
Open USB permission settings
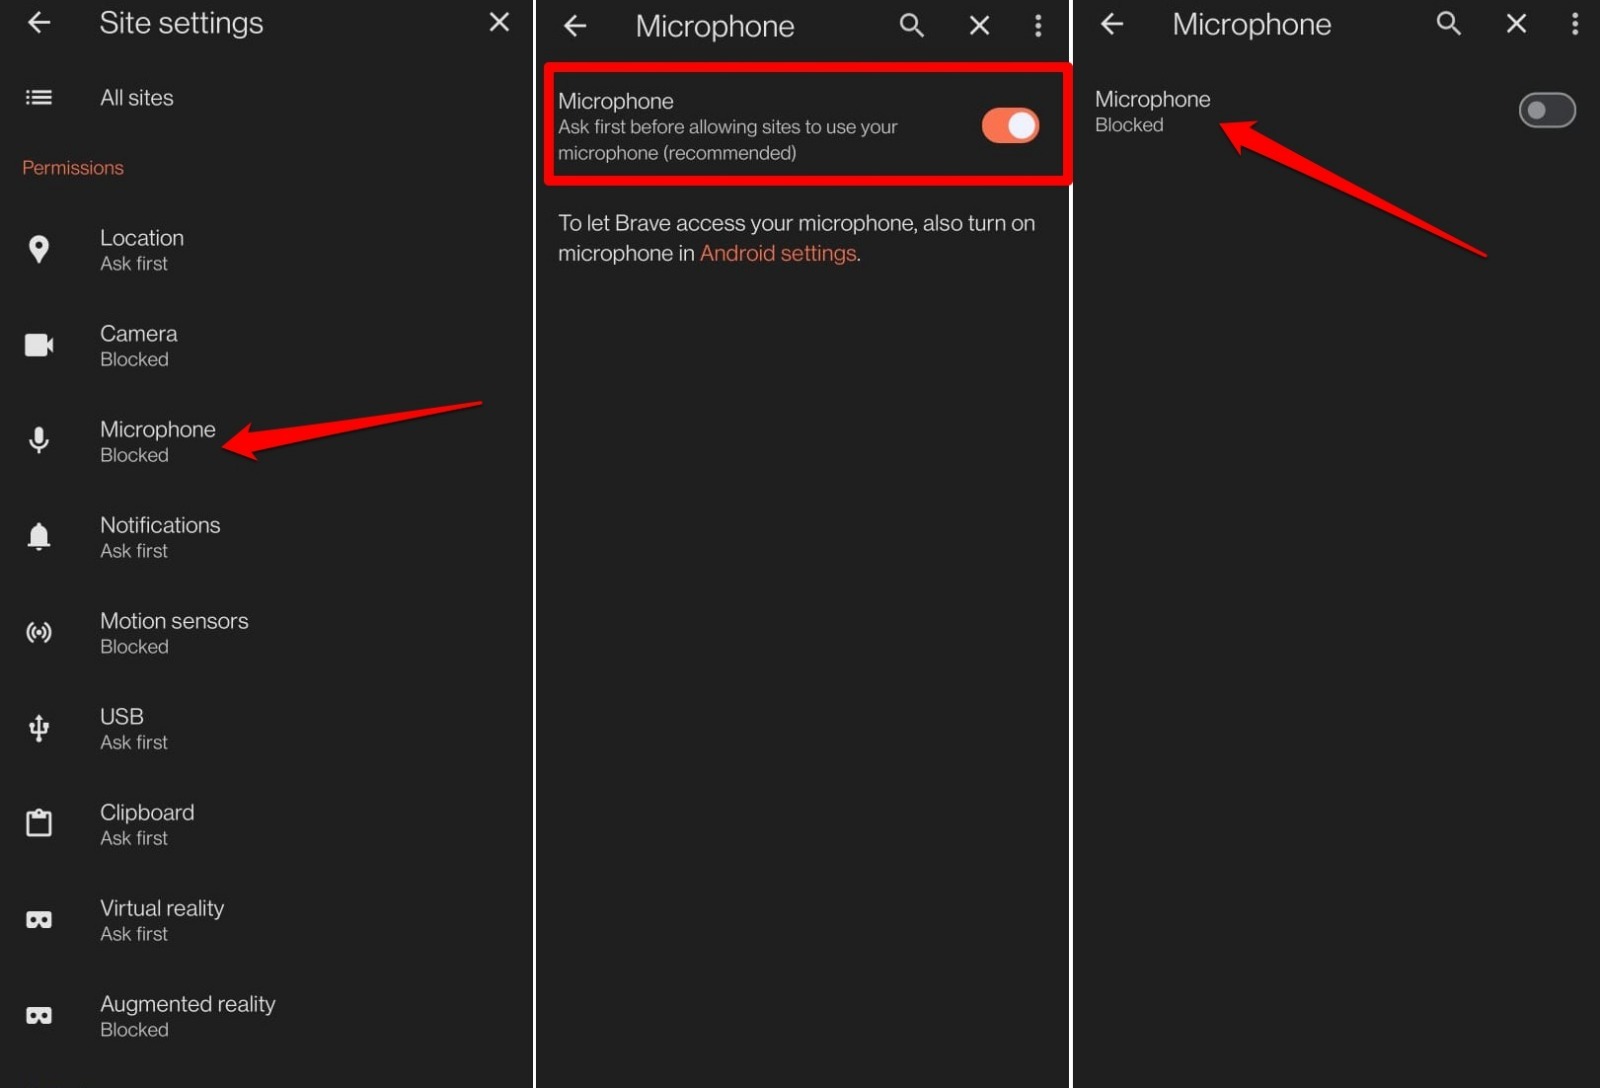tap(266, 729)
